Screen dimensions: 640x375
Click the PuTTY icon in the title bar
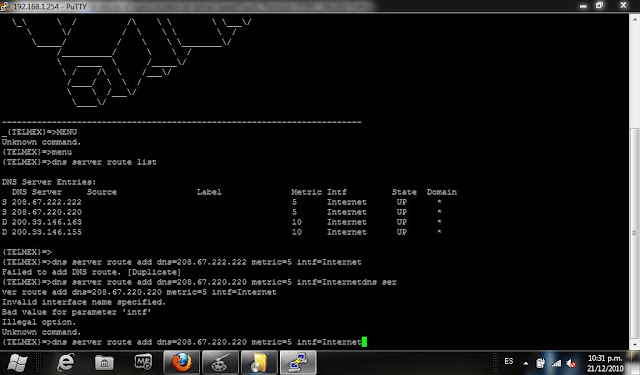tap(5, 6)
